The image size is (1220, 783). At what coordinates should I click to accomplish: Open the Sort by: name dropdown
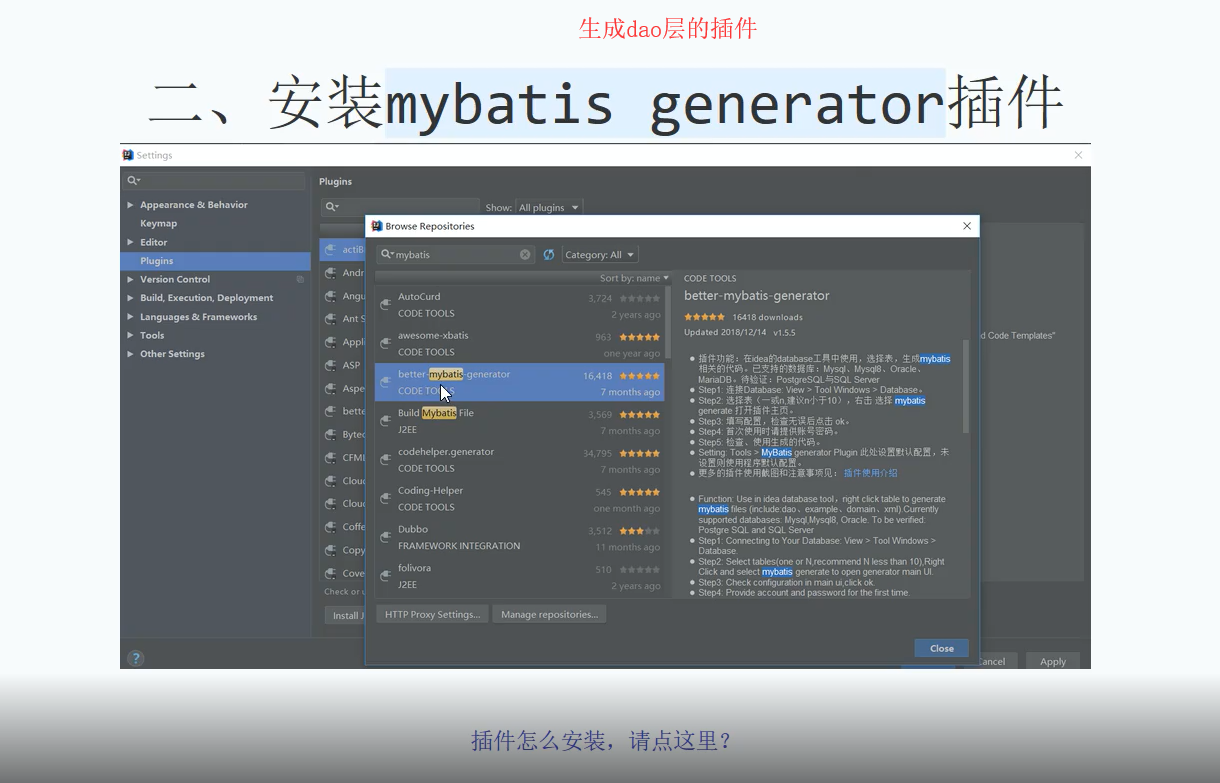click(635, 278)
